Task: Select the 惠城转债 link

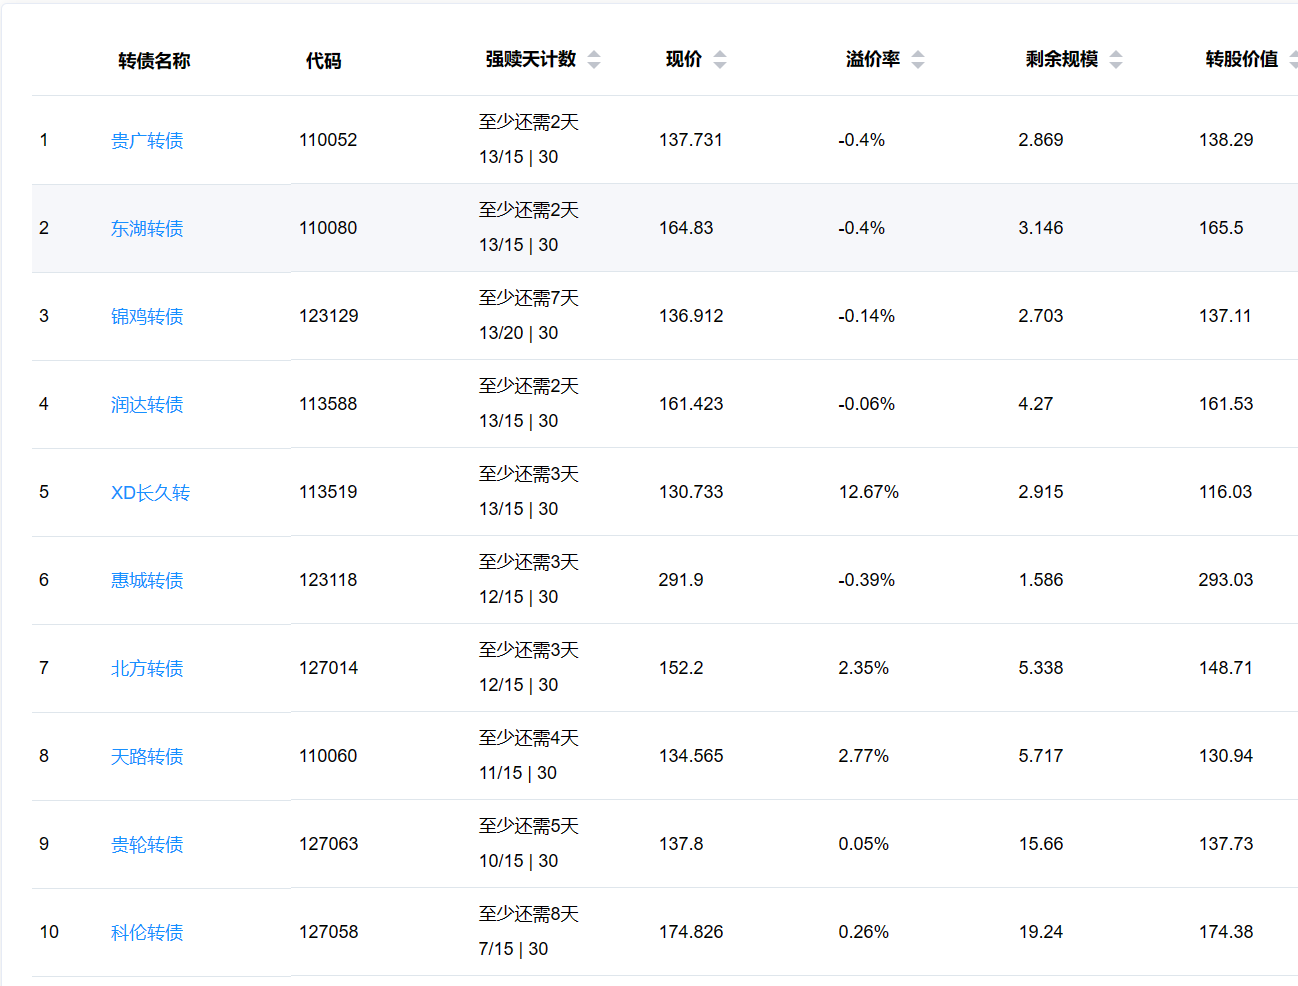Action: 147,581
